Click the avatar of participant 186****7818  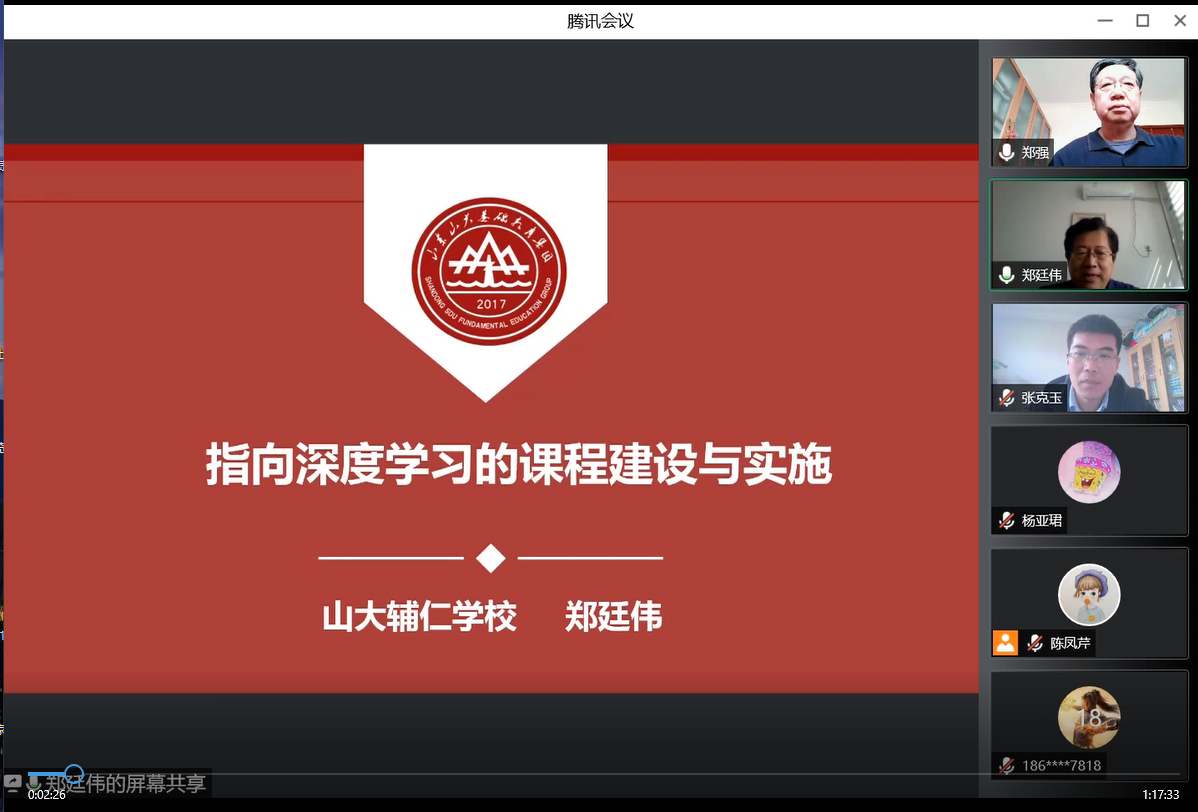1088,717
